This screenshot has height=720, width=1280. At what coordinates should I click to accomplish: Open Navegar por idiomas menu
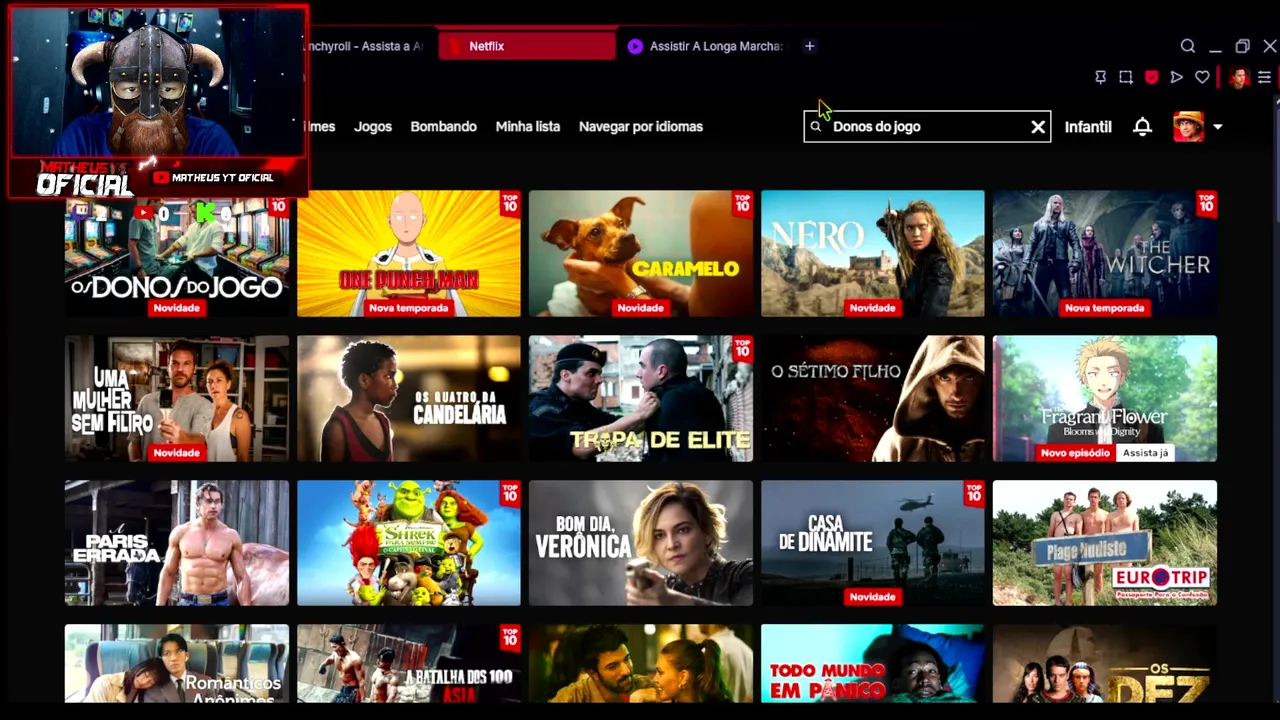pos(641,127)
